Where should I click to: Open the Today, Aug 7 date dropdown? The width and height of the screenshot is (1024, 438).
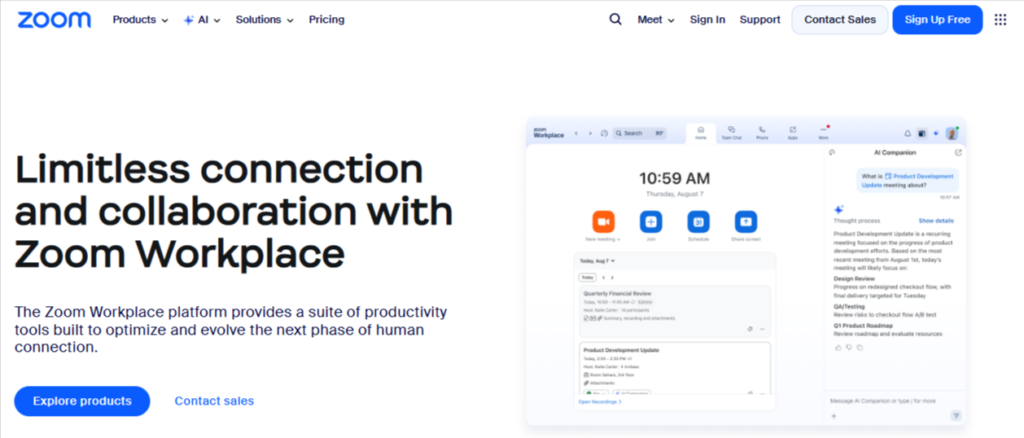[597, 261]
